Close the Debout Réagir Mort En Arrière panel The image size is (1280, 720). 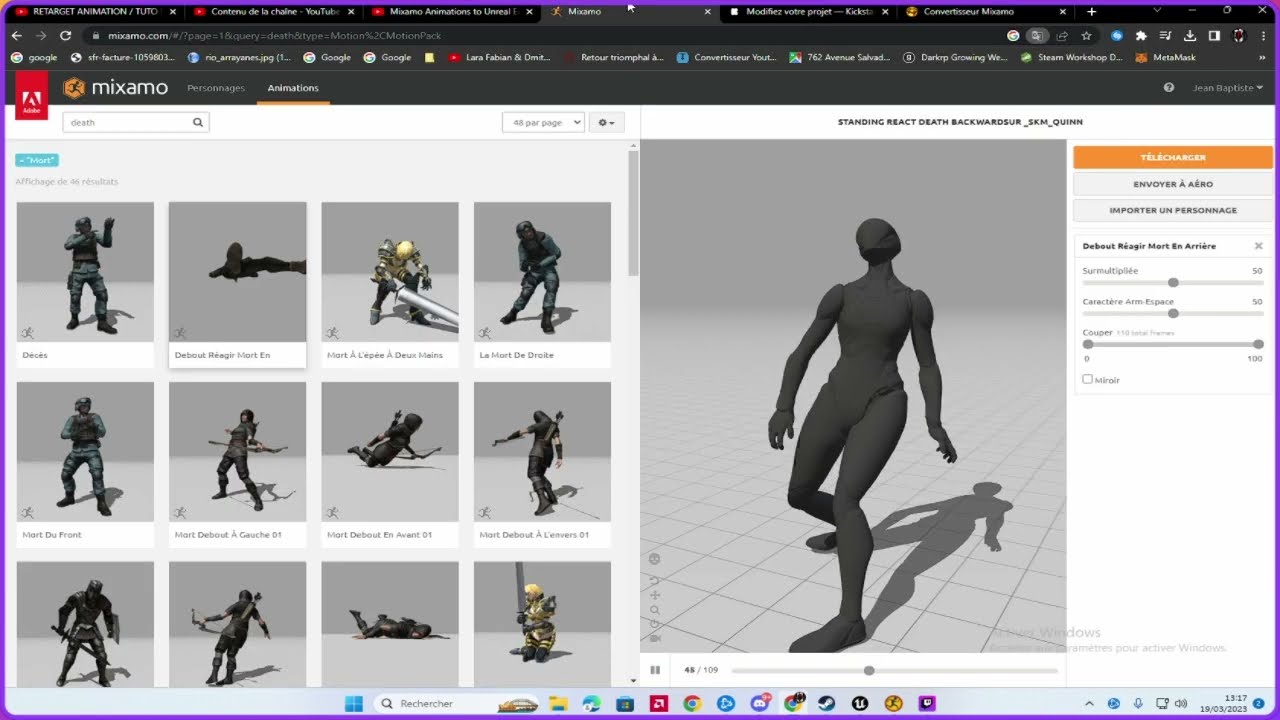(1258, 246)
